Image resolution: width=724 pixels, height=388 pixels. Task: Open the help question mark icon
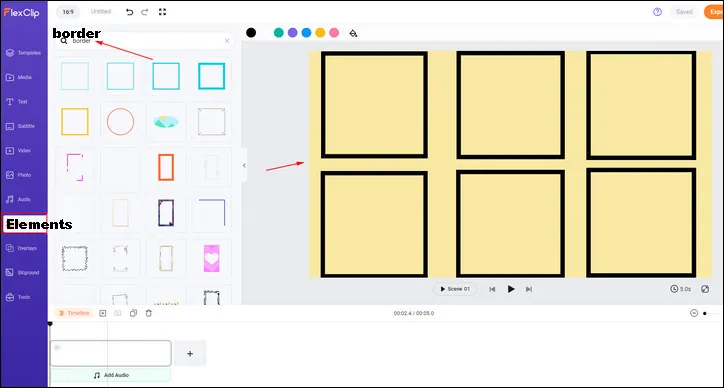658,12
